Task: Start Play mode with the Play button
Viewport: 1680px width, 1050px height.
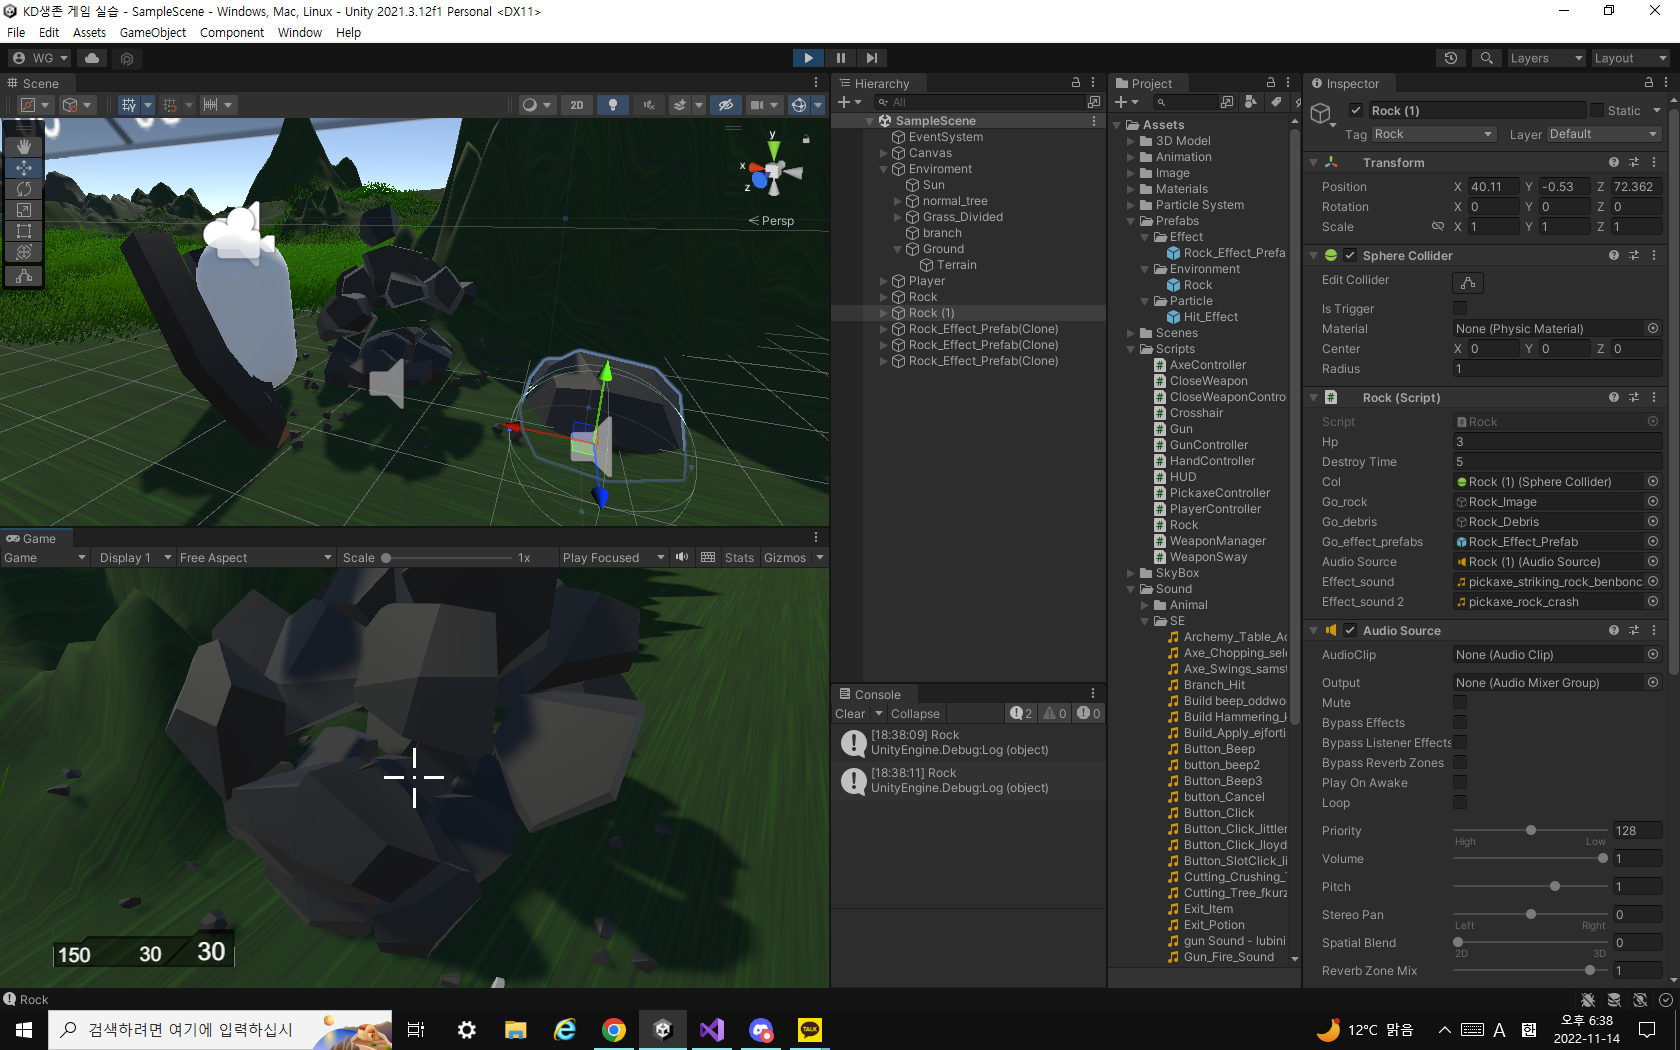Action: (x=808, y=58)
